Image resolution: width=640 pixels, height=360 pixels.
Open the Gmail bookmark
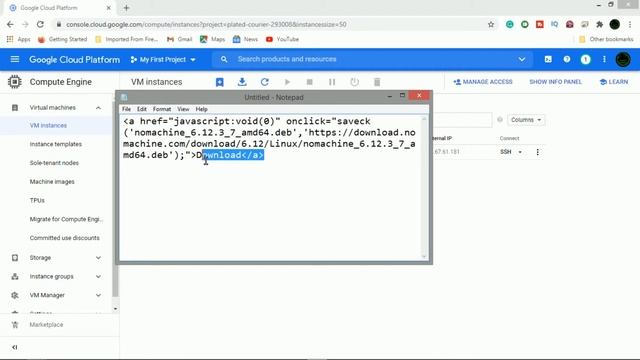180,39
